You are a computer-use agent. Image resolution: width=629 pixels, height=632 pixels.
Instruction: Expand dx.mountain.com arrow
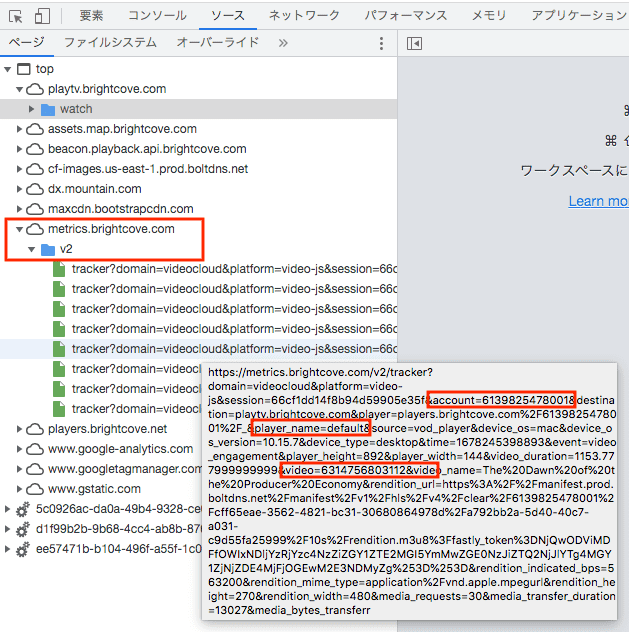[19, 189]
